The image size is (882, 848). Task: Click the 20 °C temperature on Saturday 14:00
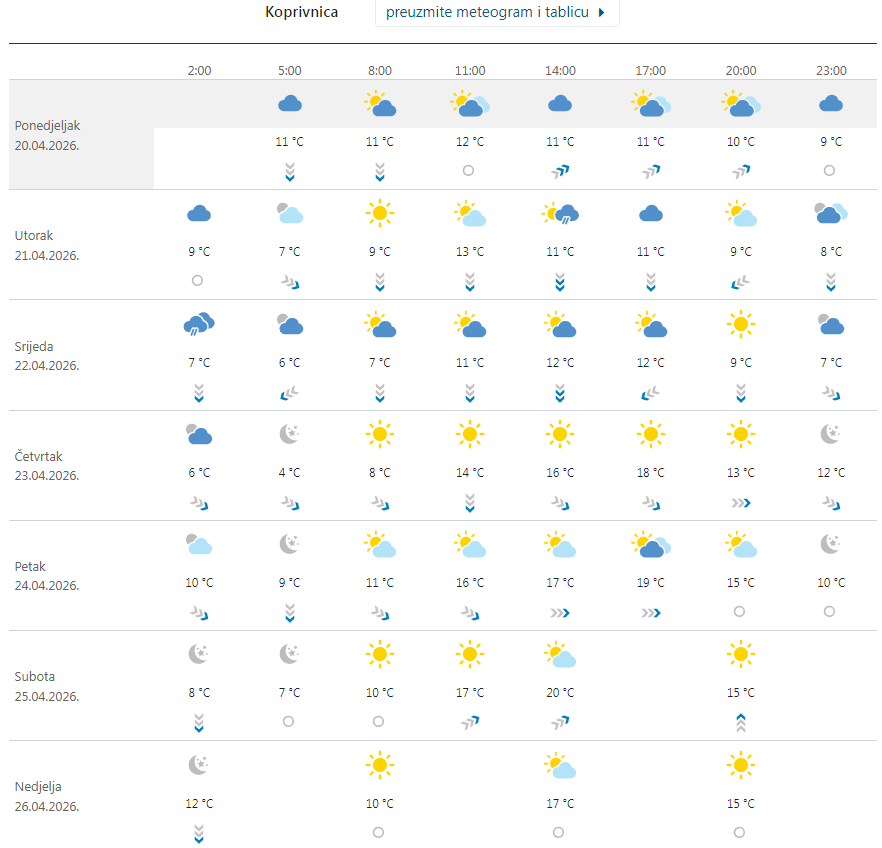560,693
